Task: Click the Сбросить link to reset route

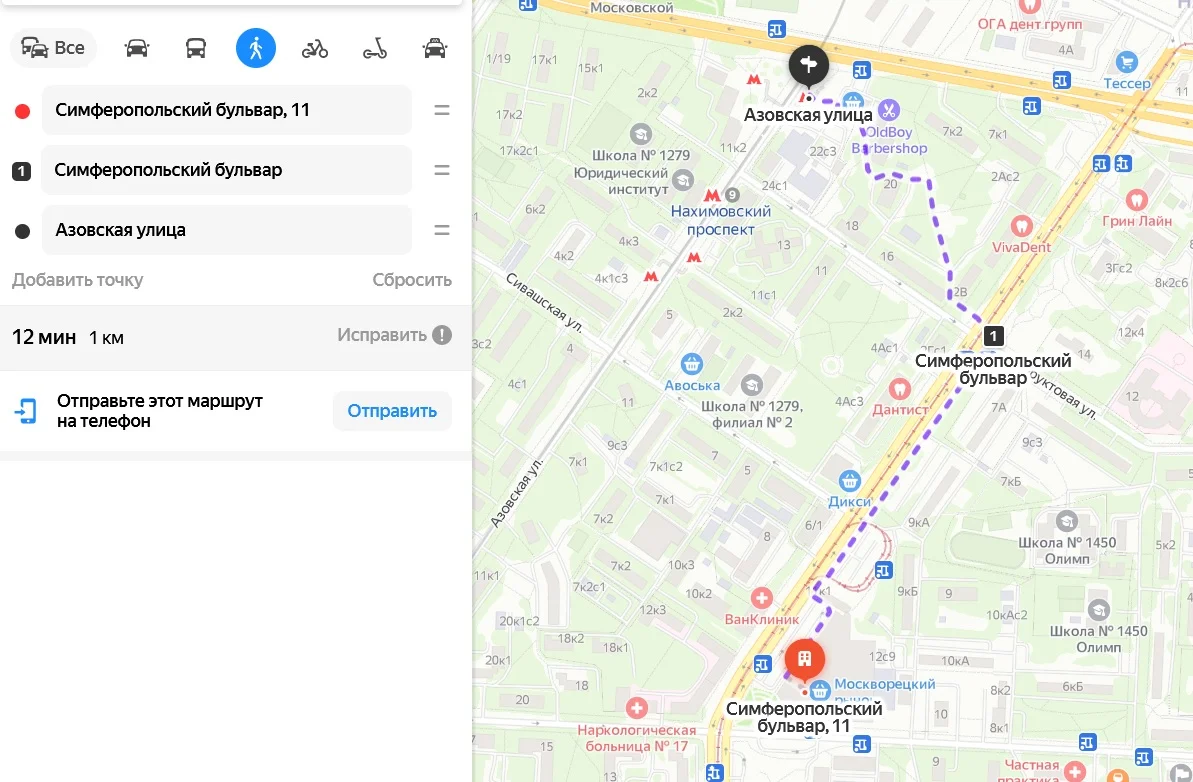Action: 412,280
